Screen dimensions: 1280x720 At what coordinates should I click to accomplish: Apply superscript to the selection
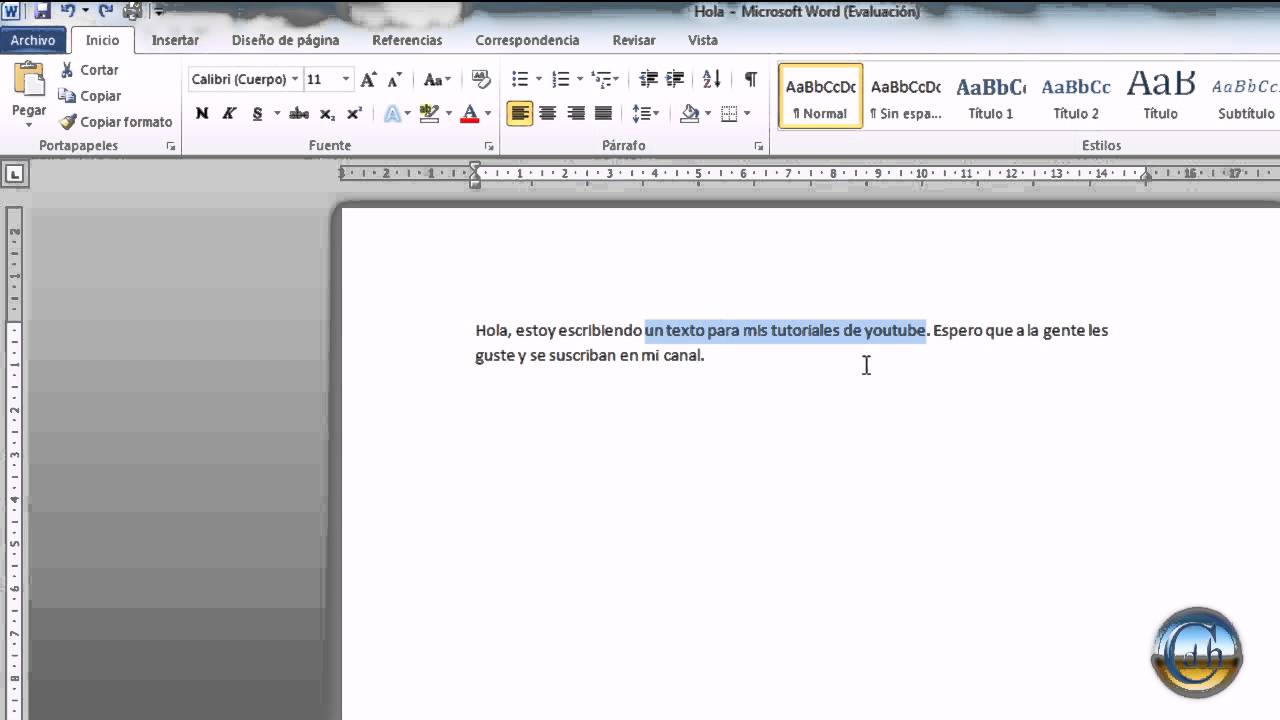coord(354,114)
